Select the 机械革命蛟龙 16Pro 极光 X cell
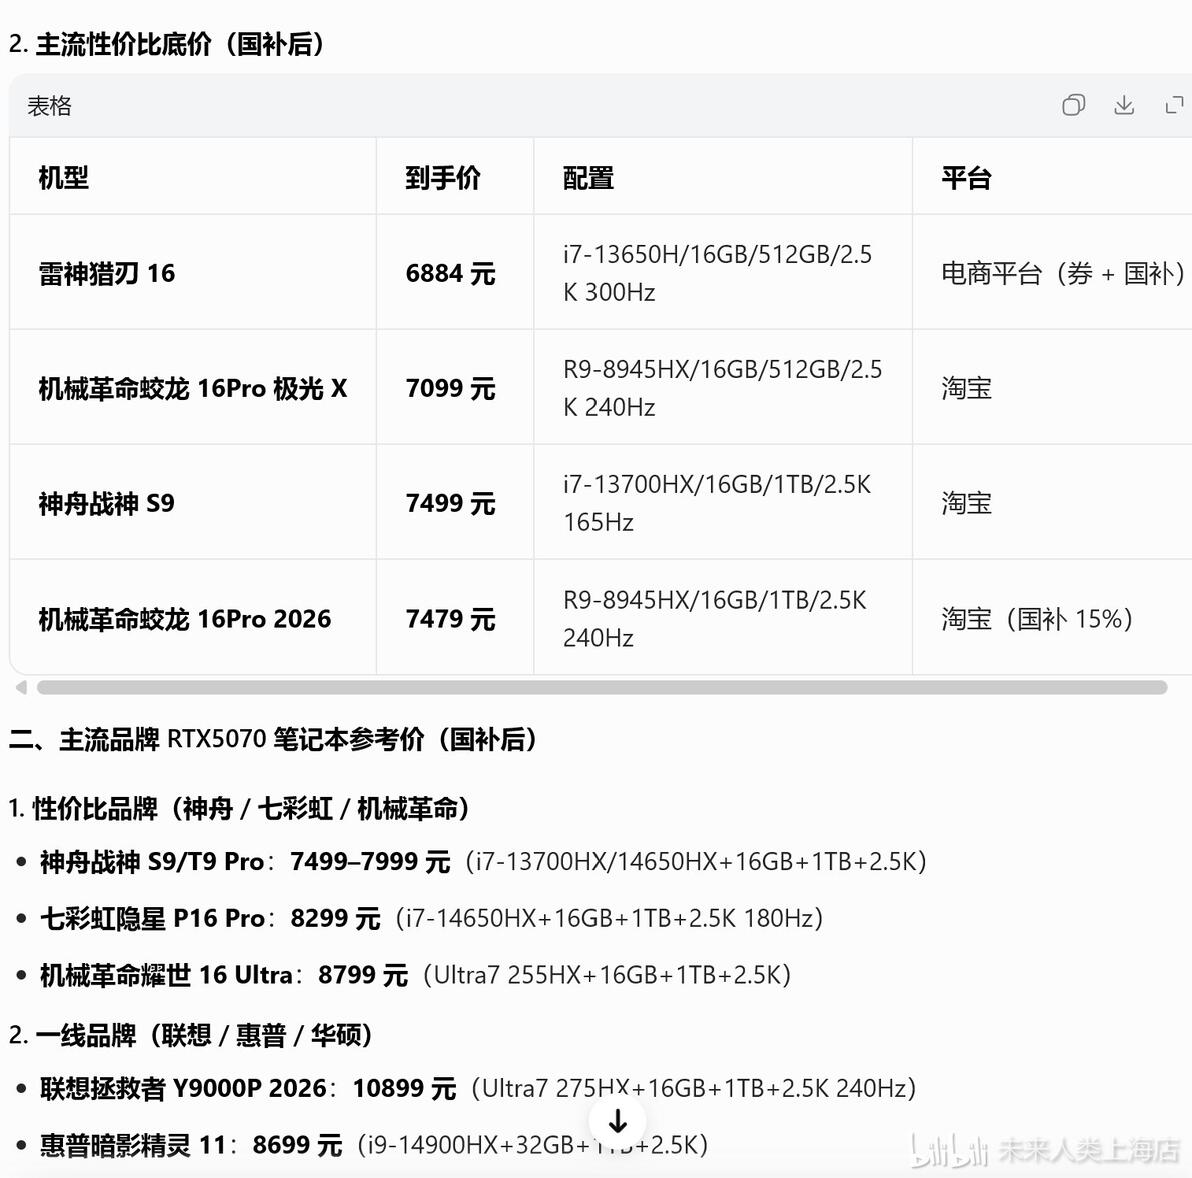Image resolution: width=1192 pixels, height=1178 pixels. click(x=192, y=388)
